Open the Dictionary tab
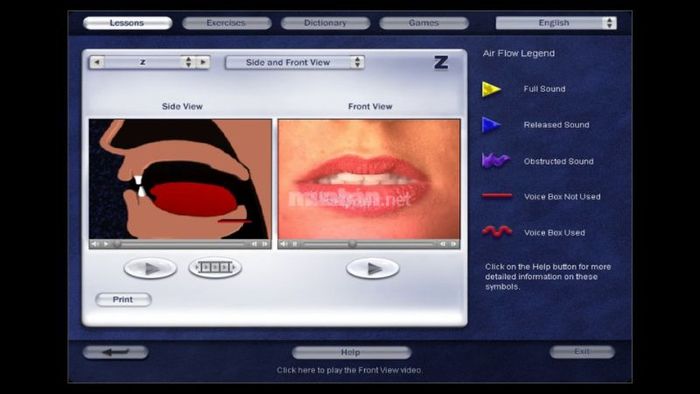 [325, 23]
